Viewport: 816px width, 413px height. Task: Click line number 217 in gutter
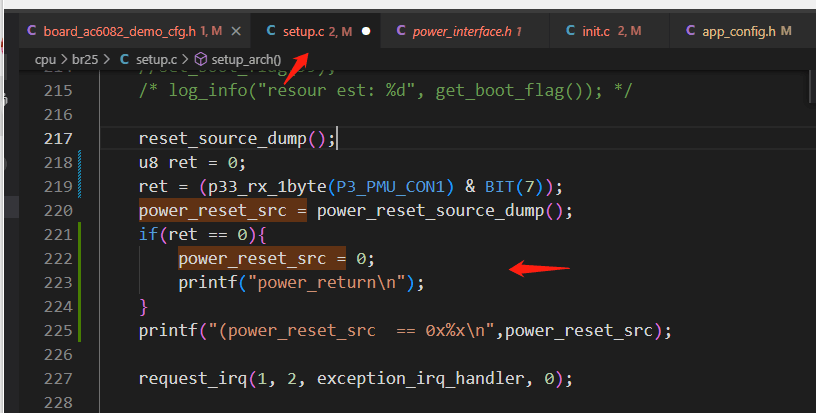point(58,138)
